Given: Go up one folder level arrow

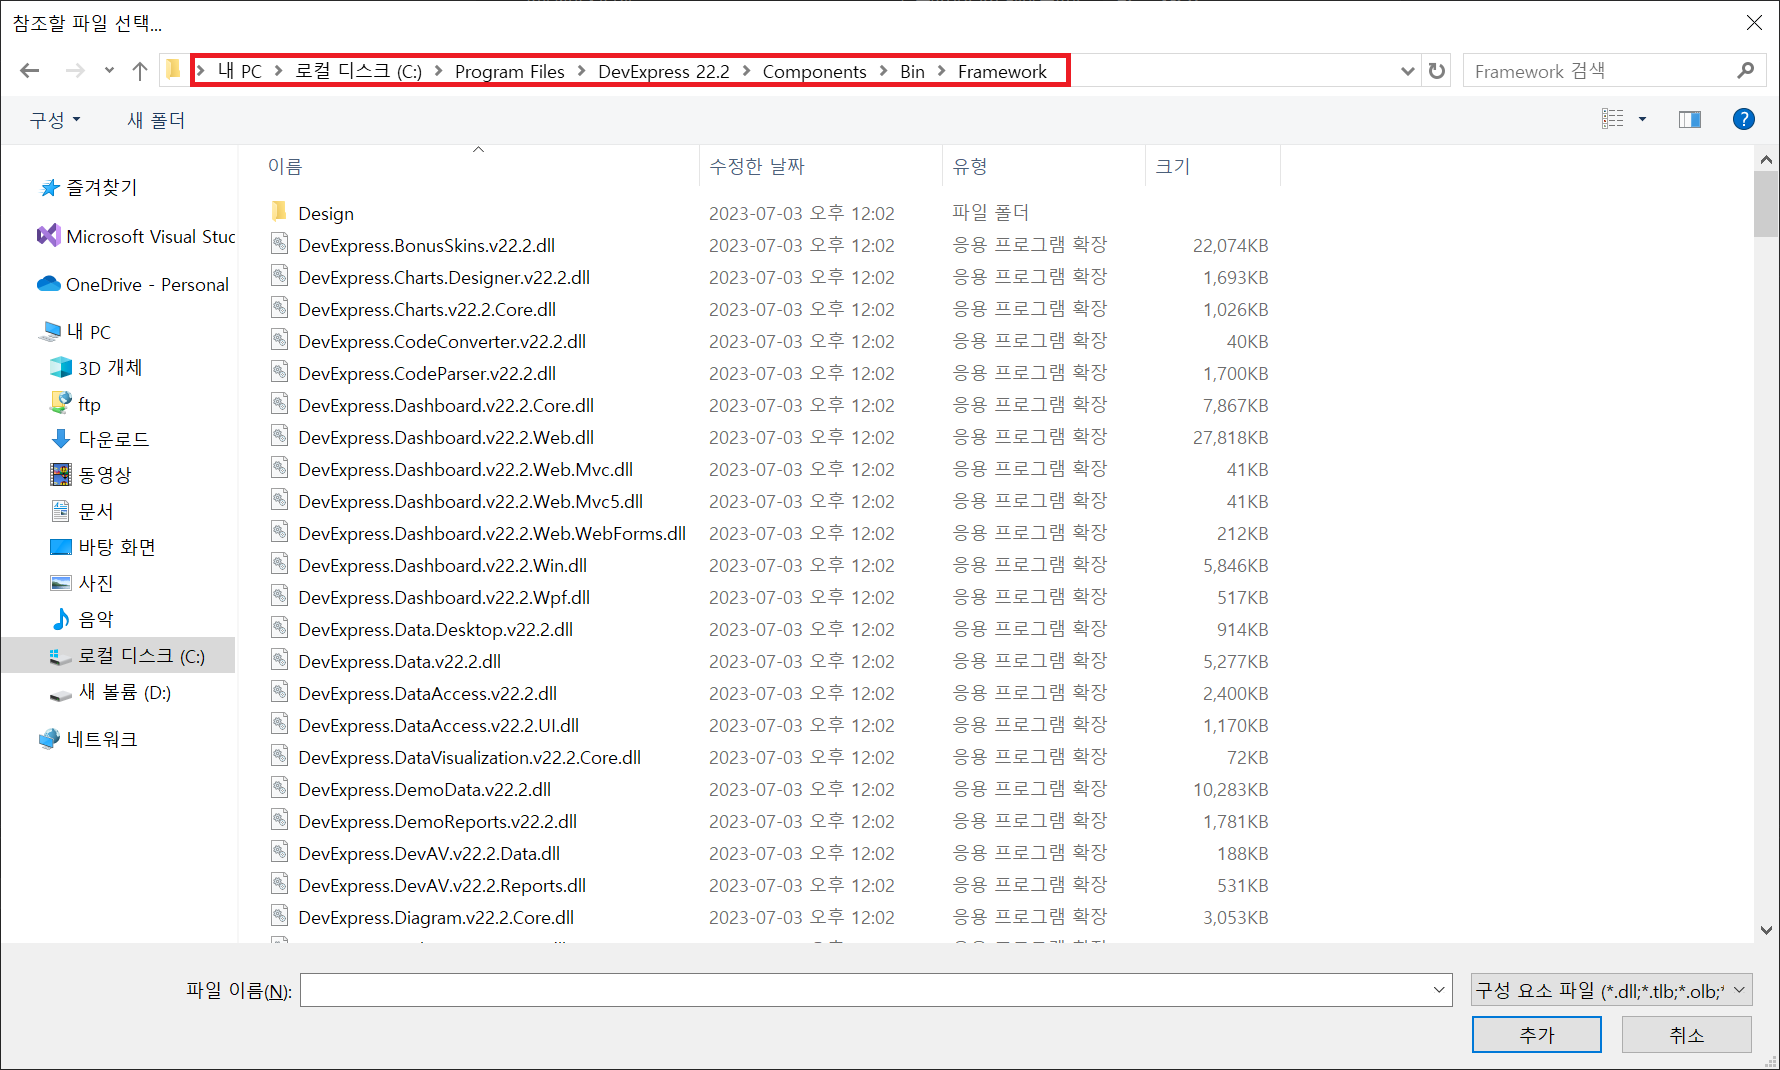Looking at the screenshot, I should tap(140, 71).
